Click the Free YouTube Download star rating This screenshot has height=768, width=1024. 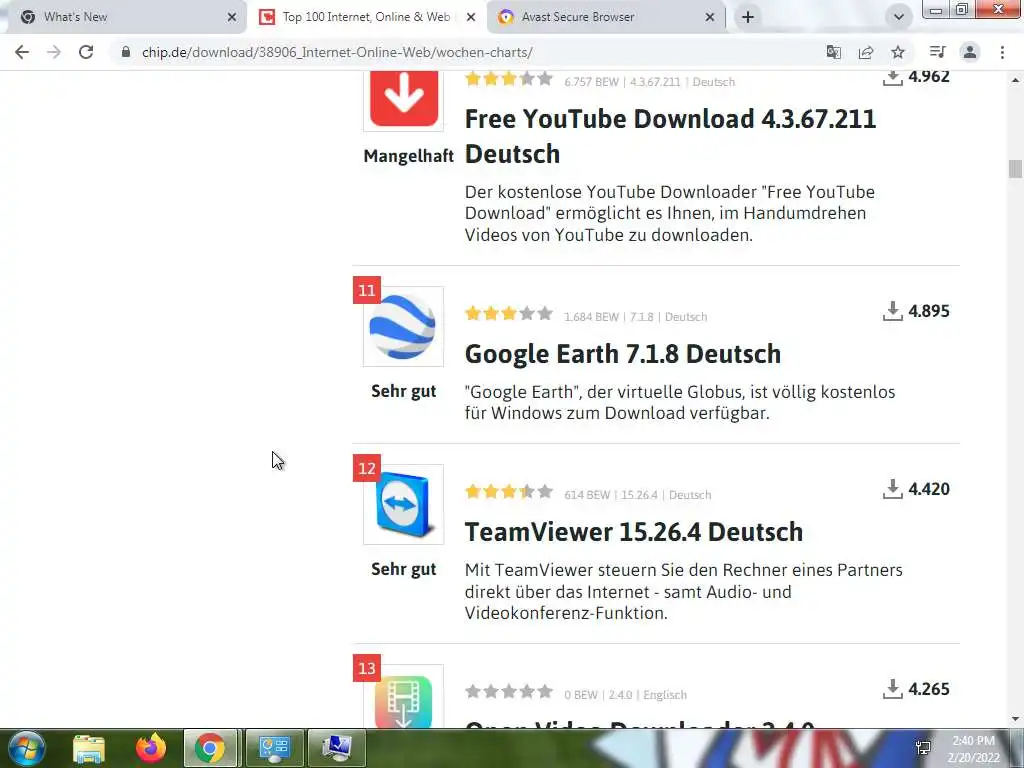[x=509, y=79]
